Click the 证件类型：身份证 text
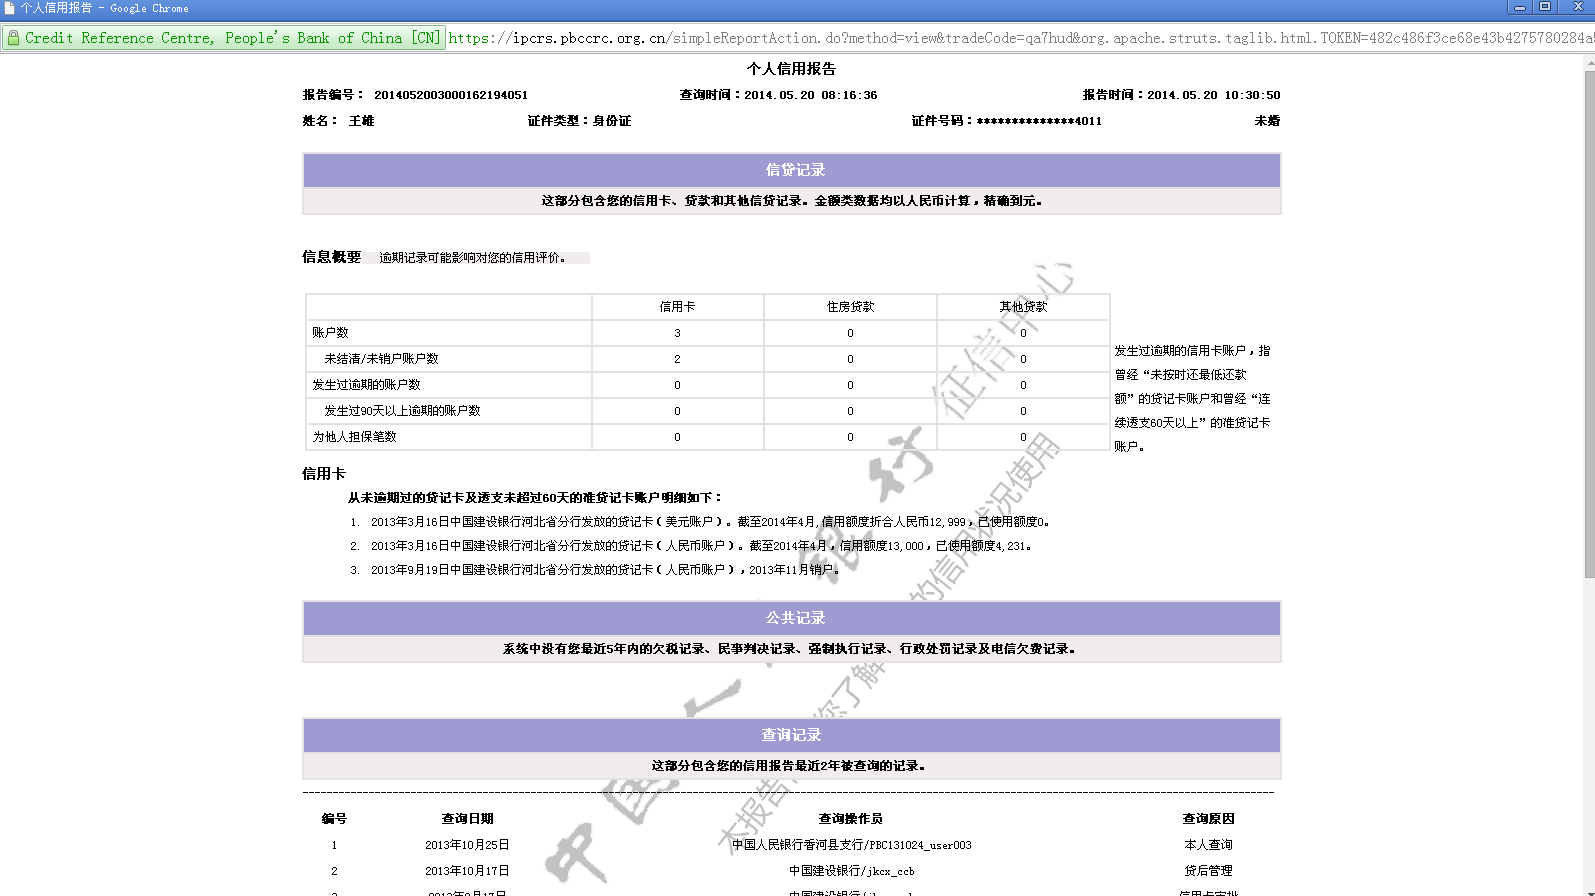Viewport: 1595px width, 896px height. coord(579,121)
